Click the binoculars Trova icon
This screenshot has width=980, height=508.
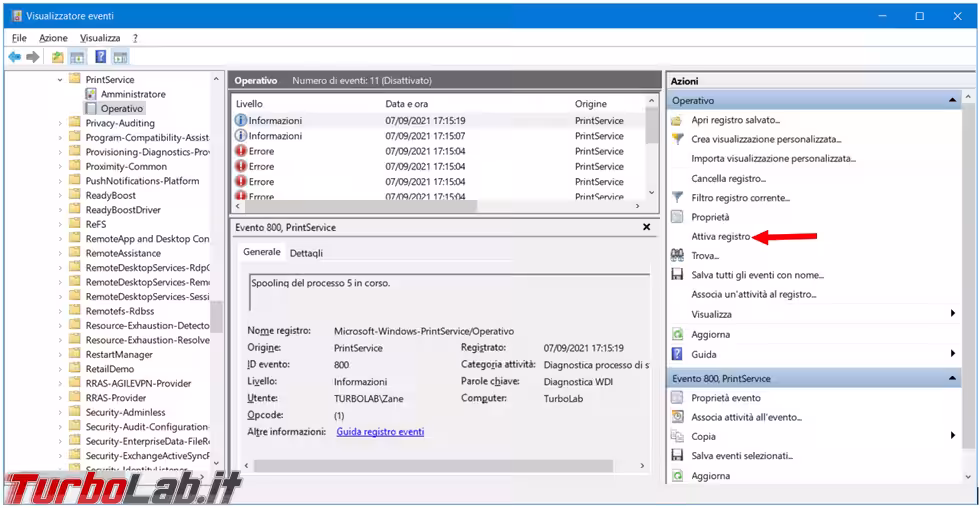pos(677,256)
